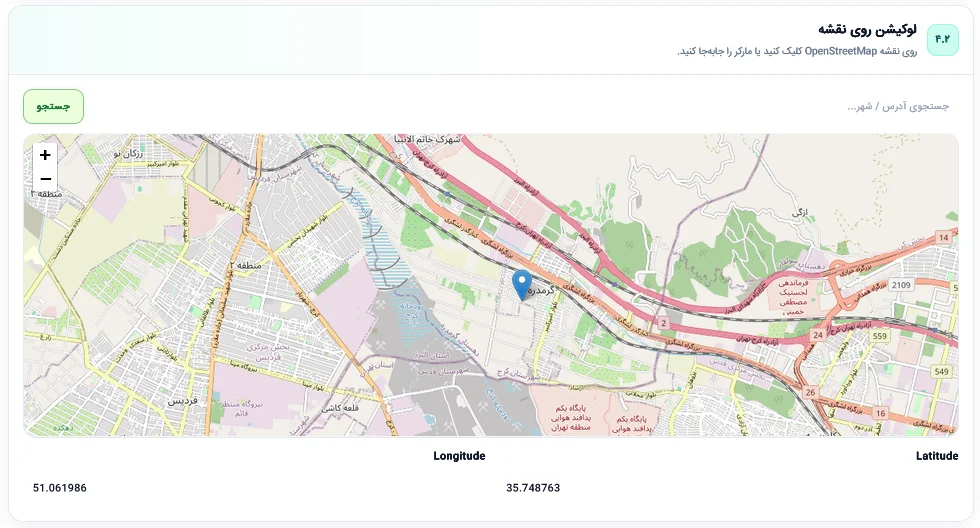Image resolution: width=980 pixels, height=528 pixels.
Task: Zoom in on the map
Action: click(45, 155)
